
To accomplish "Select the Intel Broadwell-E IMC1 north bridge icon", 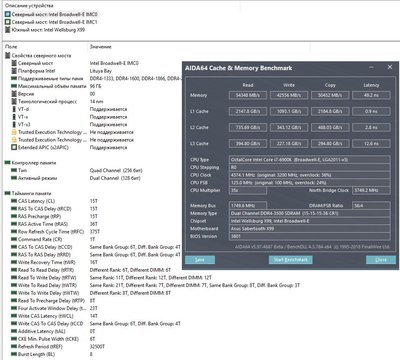I will pos(8,22).
